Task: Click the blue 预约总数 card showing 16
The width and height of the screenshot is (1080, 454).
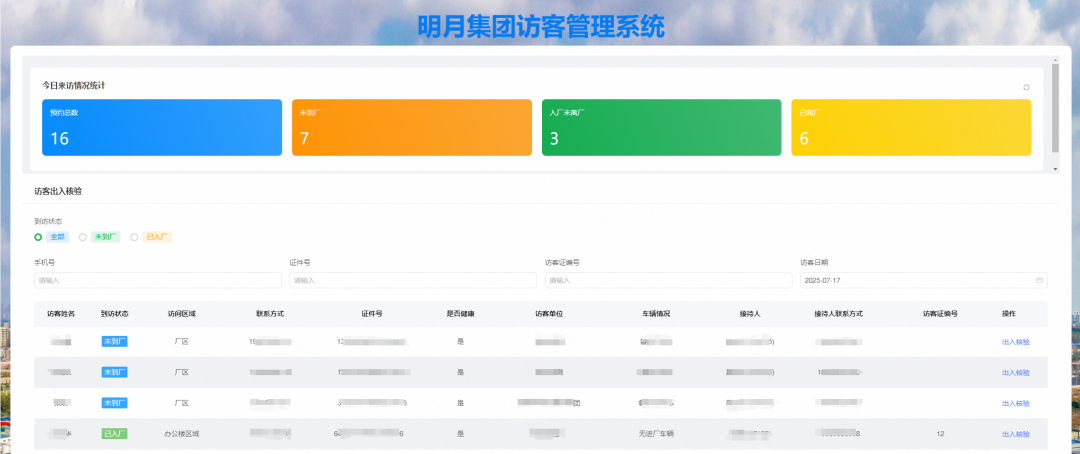Action: [161, 127]
